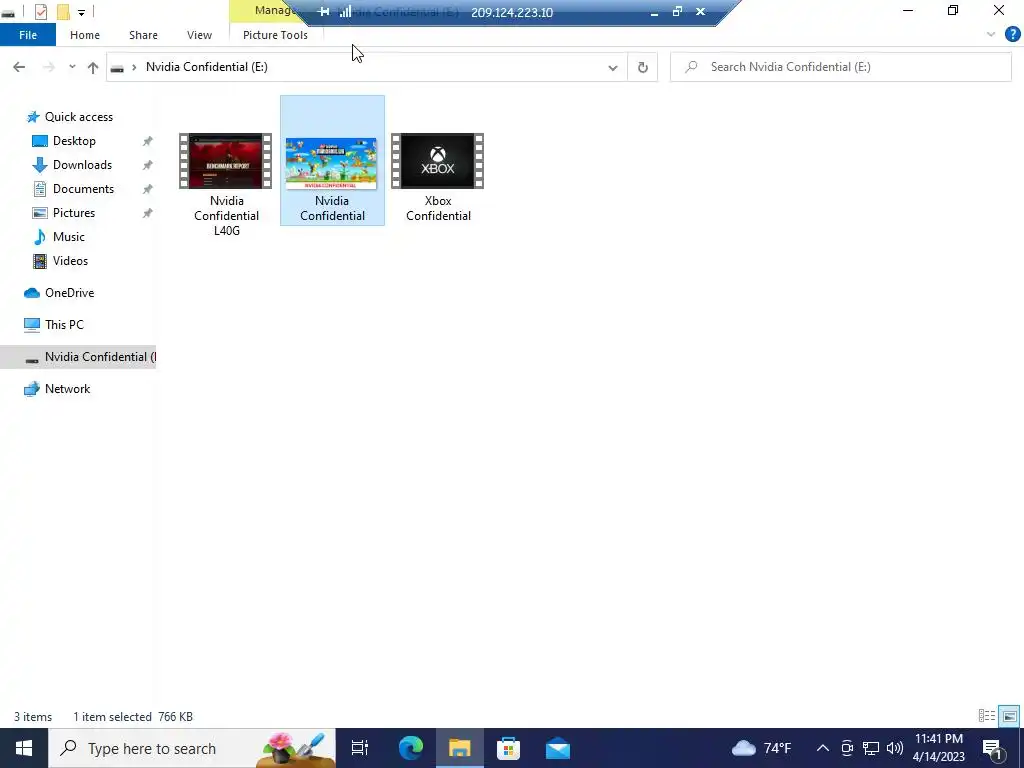Click the forward navigation arrow
1024x768 pixels.
tap(48, 67)
